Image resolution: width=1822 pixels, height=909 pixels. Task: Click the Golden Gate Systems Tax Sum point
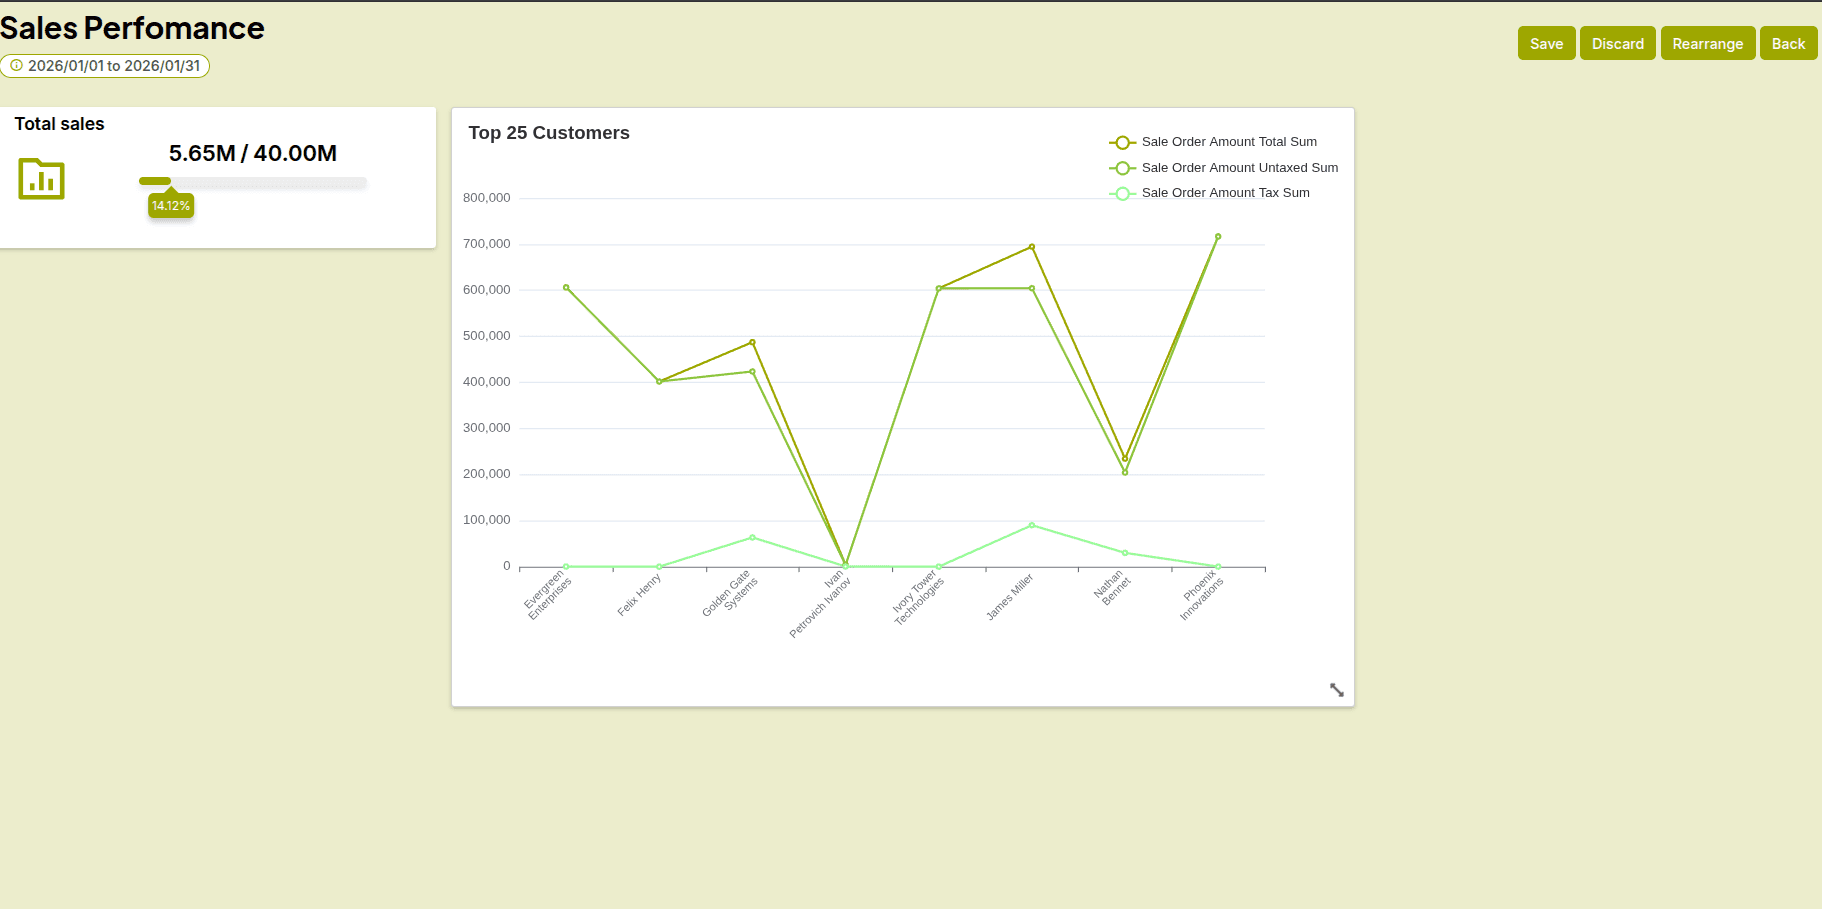click(753, 538)
